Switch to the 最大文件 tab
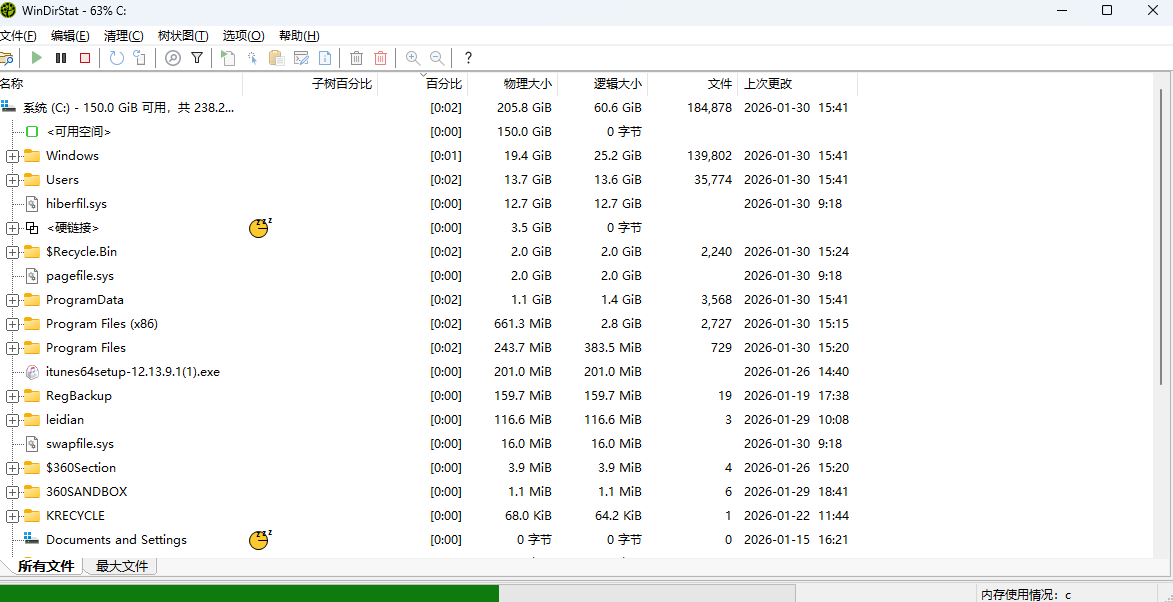The height and width of the screenshot is (602, 1173). 121,566
